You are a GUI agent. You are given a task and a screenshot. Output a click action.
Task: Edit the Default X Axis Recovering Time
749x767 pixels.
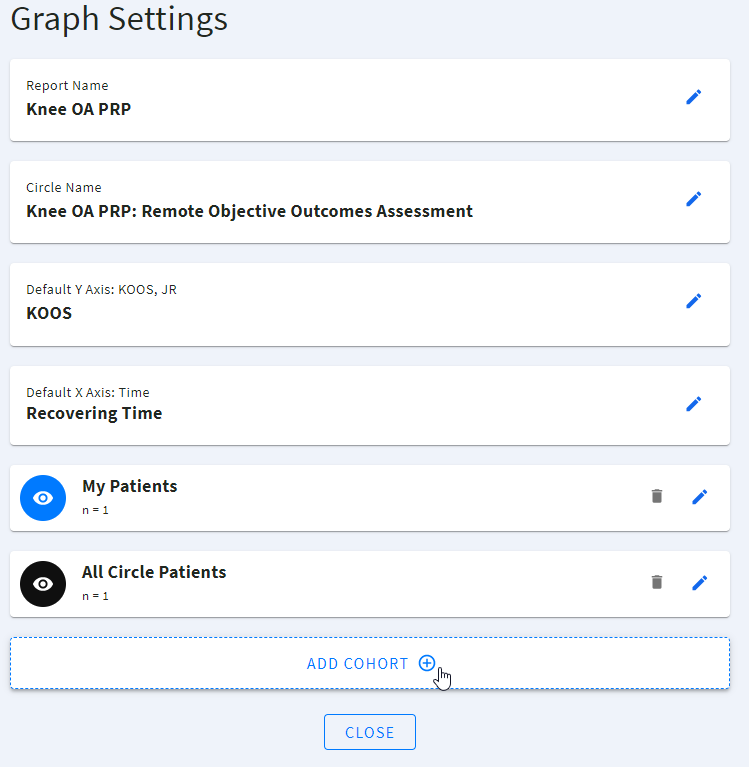[694, 404]
